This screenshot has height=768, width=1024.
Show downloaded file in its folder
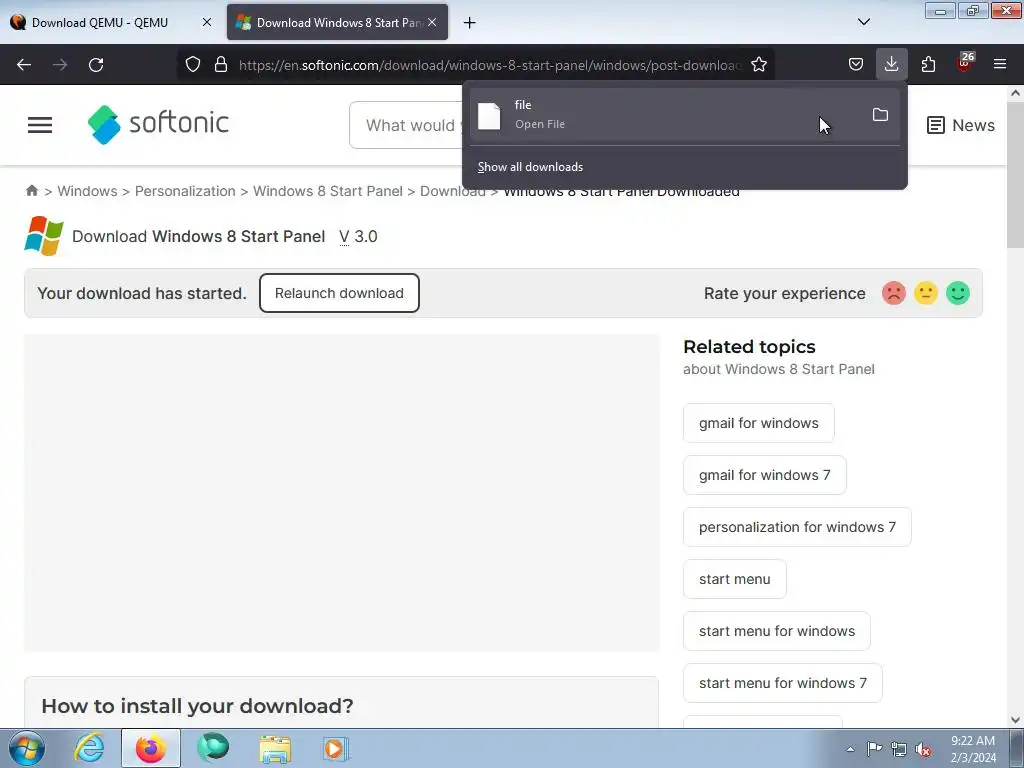[x=880, y=115]
